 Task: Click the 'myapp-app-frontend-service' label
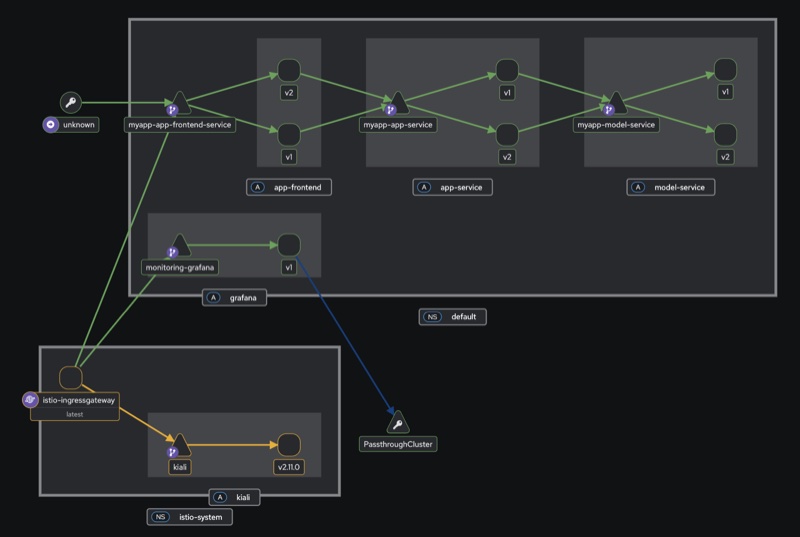coord(180,125)
